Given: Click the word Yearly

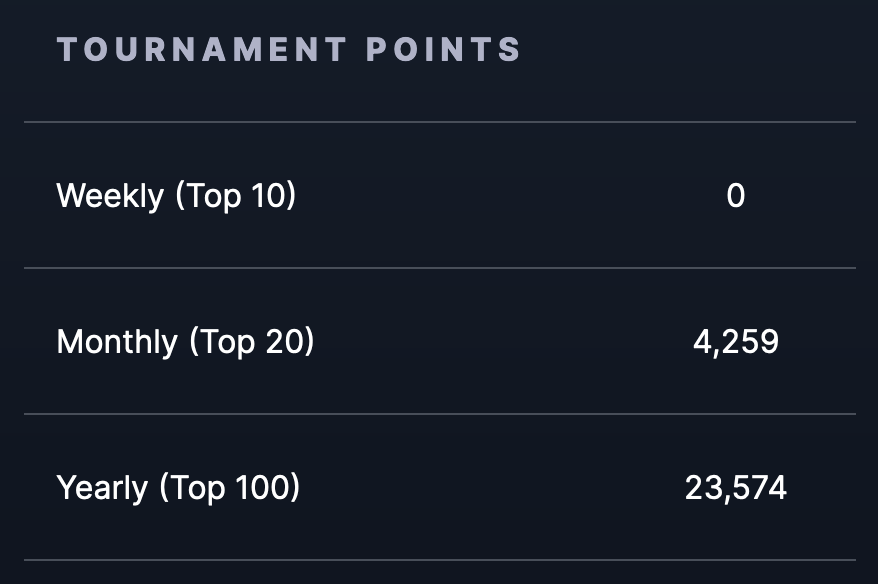Looking at the screenshot, I should tap(102, 488).
